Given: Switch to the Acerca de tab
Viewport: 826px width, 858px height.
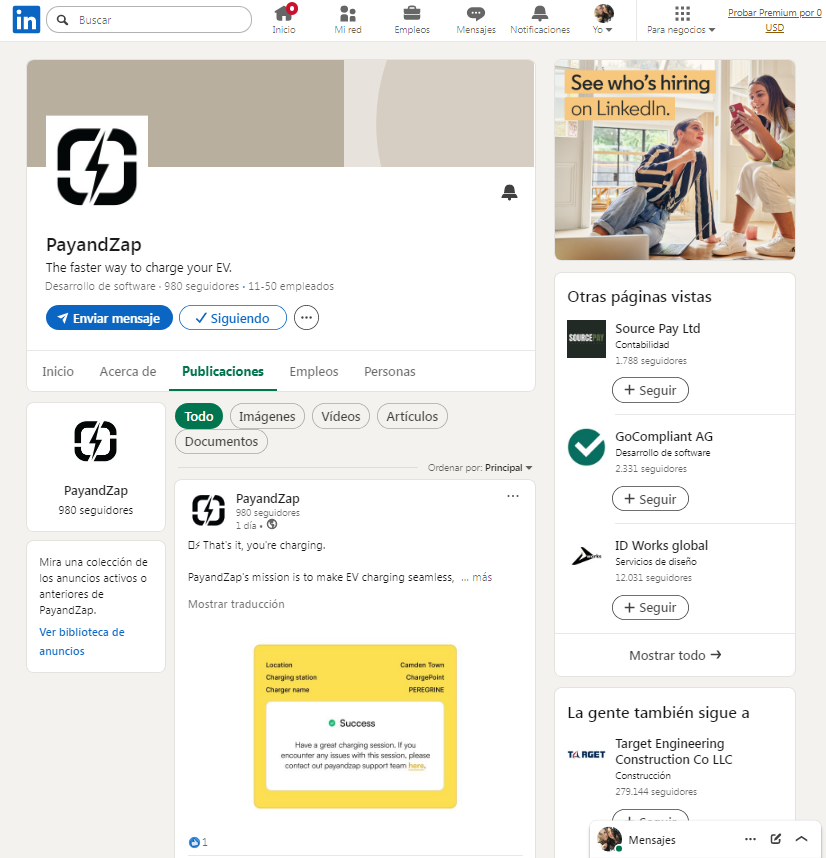Looking at the screenshot, I should coord(128,372).
